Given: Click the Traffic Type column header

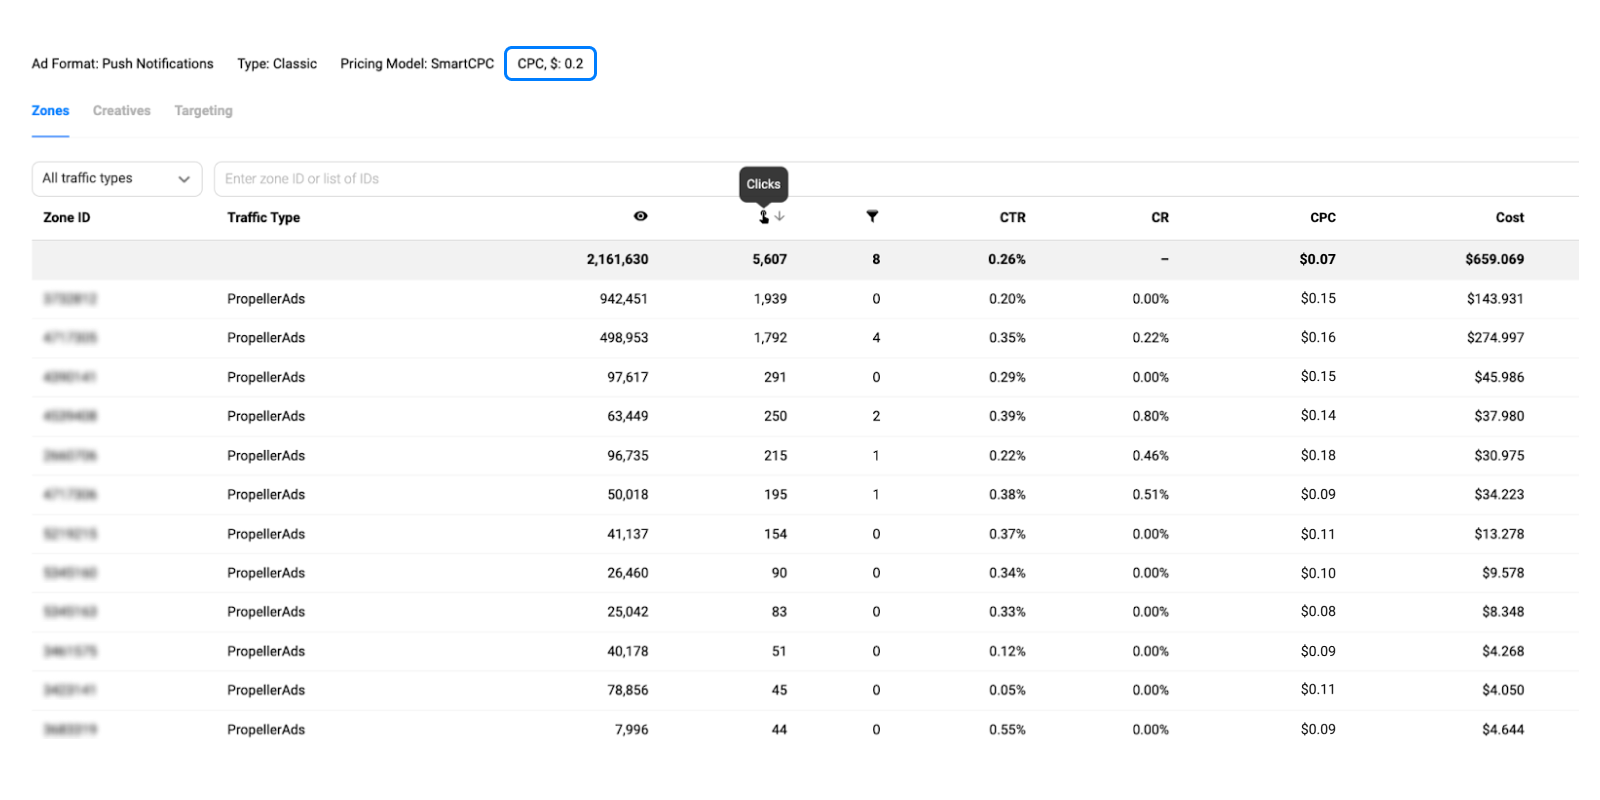Looking at the screenshot, I should 263,218.
